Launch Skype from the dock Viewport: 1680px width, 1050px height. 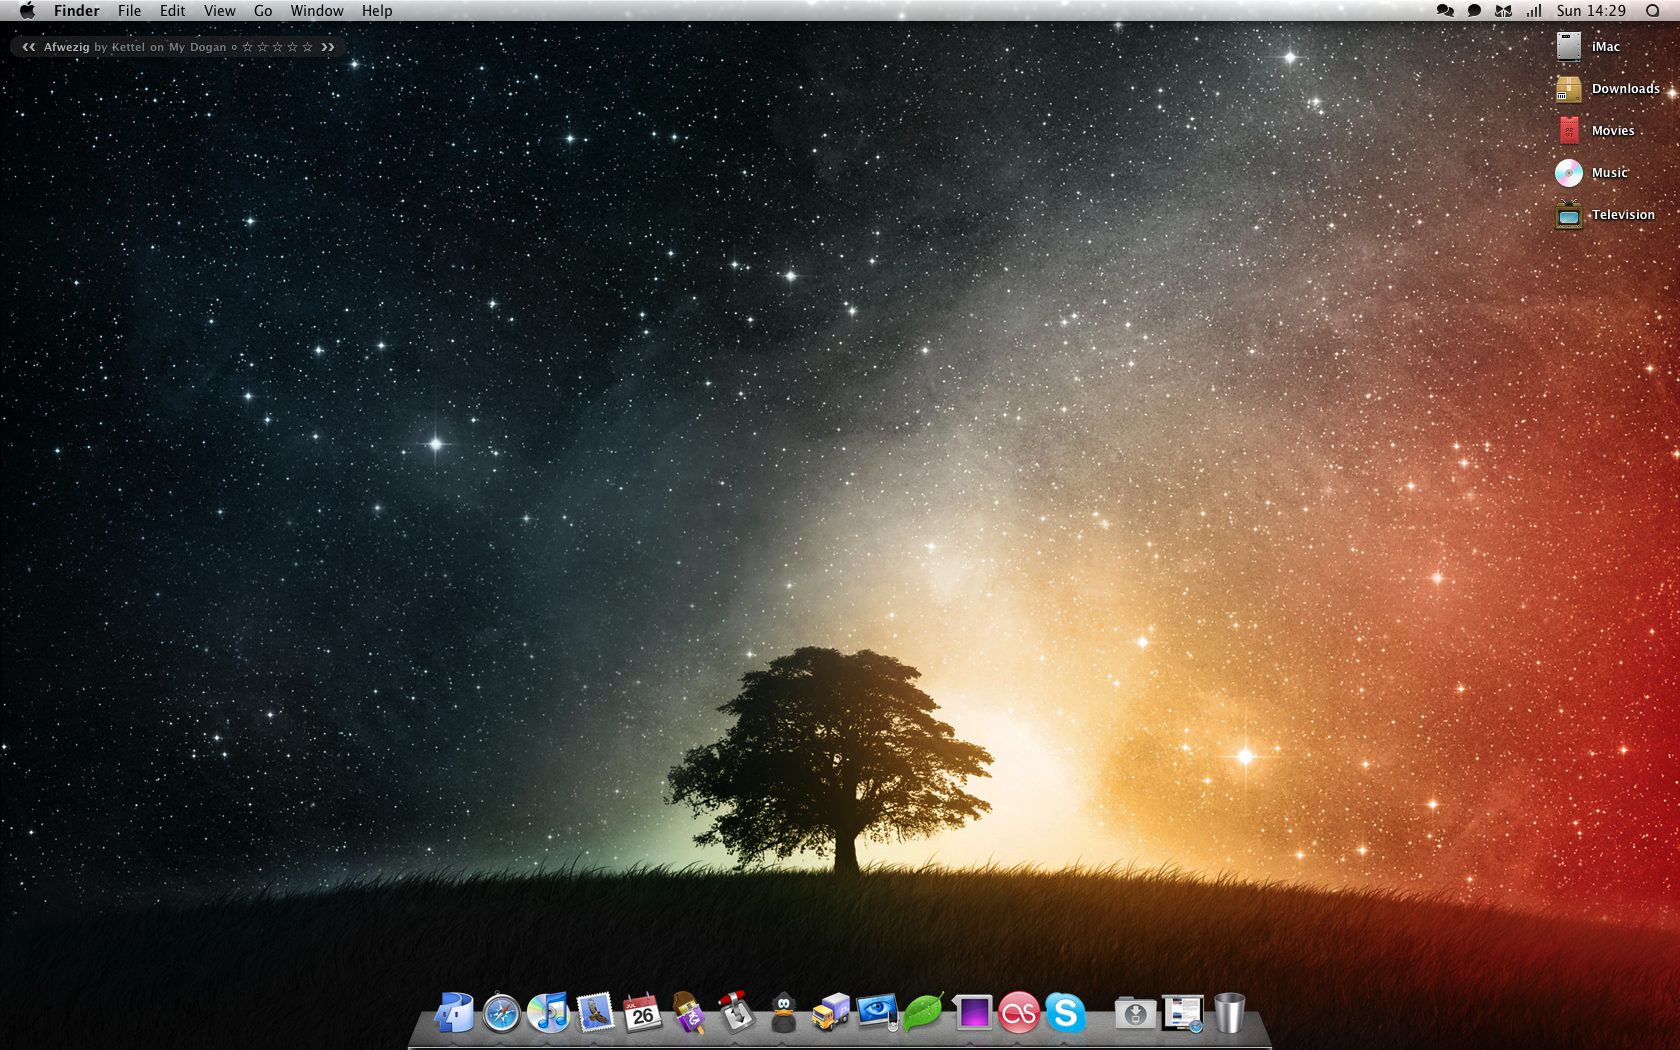(x=1066, y=1014)
